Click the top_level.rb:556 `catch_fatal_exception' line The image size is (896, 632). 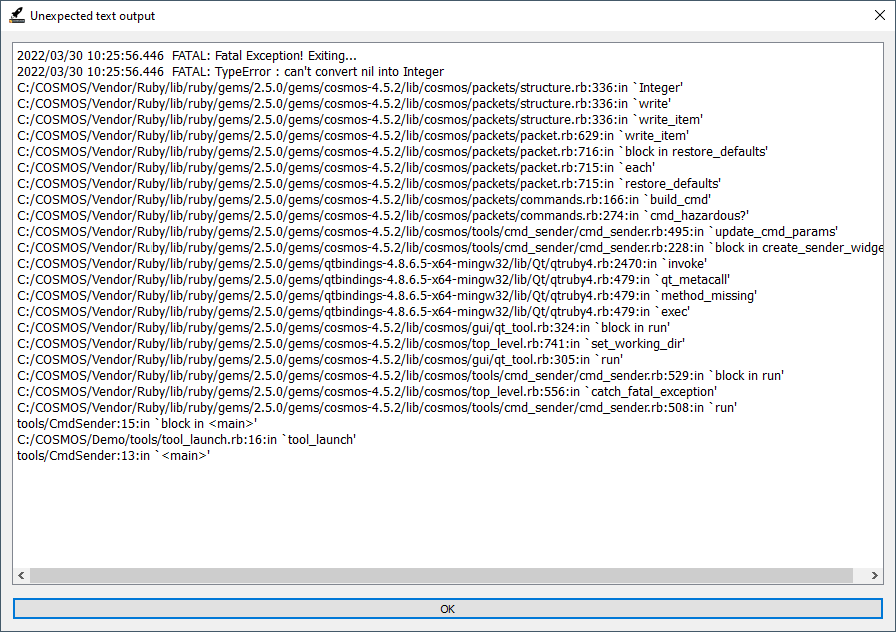[x=367, y=391]
